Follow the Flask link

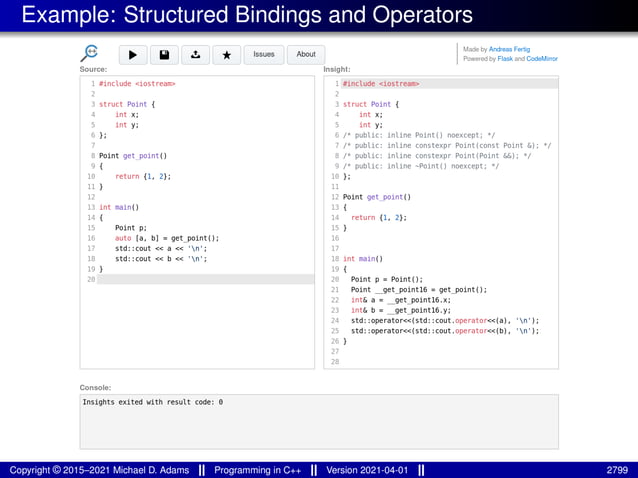(505, 59)
